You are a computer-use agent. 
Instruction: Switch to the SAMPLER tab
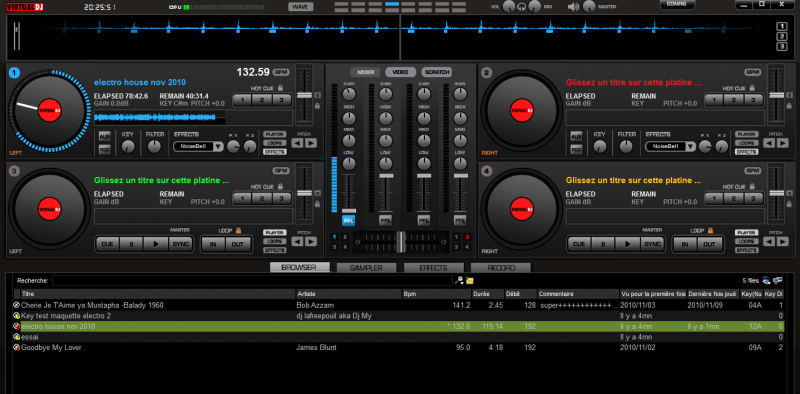click(366, 267)
